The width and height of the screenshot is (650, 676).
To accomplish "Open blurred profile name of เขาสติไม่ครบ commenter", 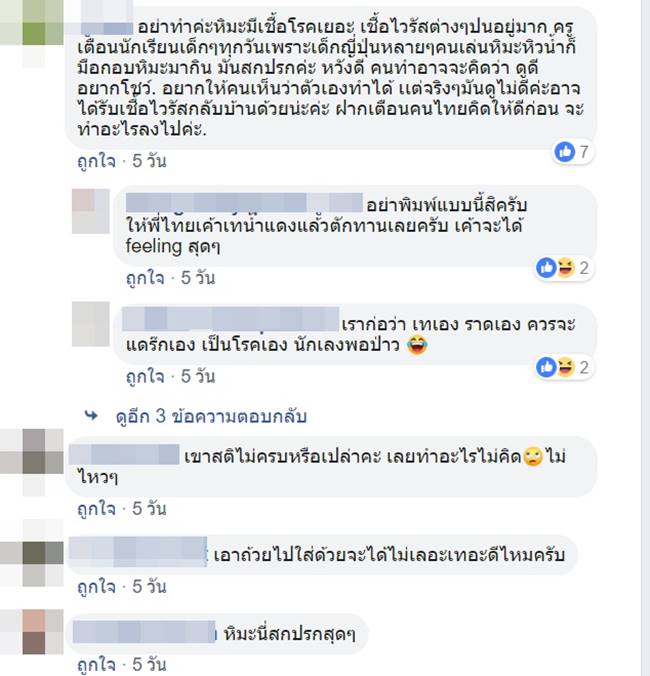I will coord(124,454).
